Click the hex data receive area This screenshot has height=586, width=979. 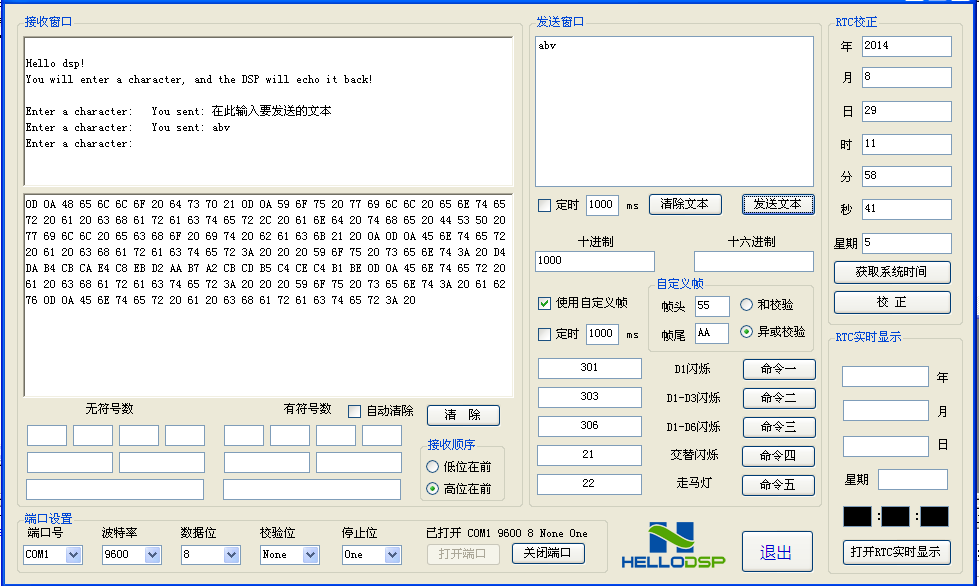click(x=268, y=295)
